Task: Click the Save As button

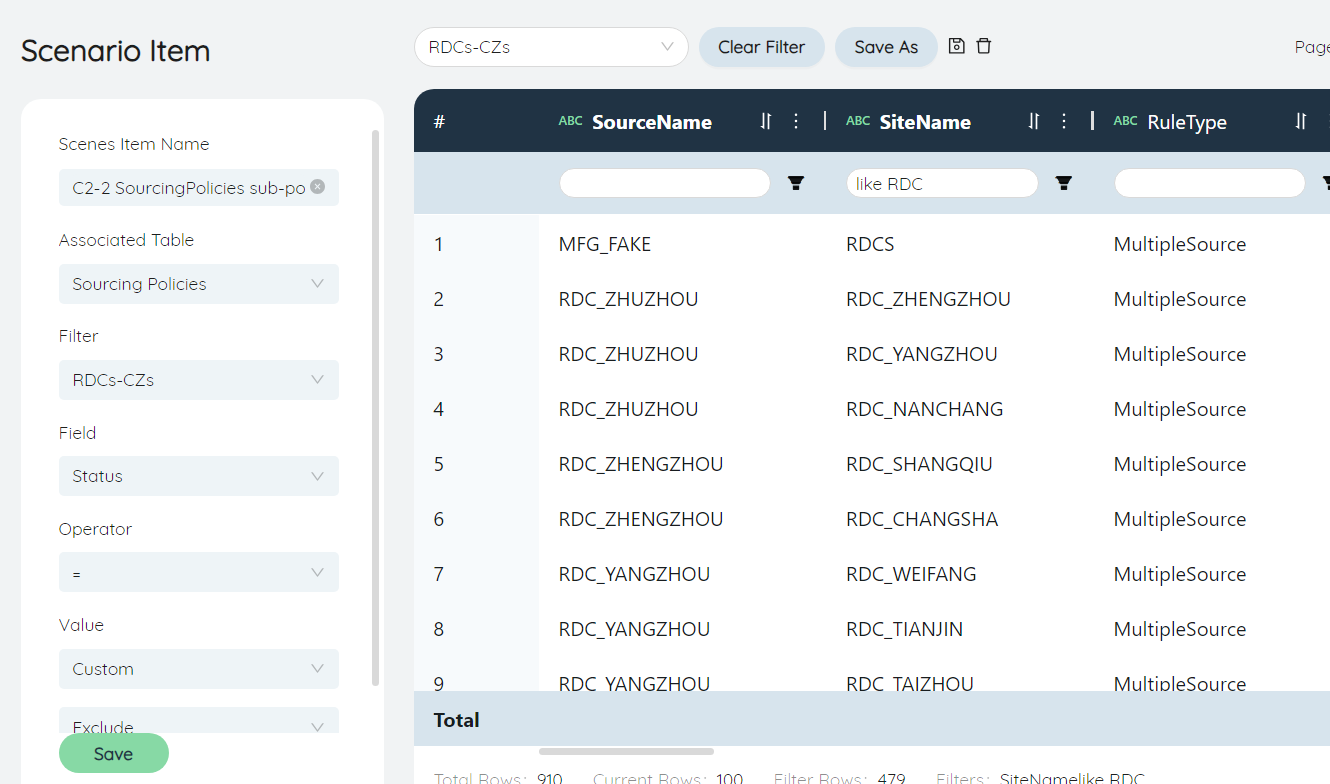Action: [x=886, y=47]
